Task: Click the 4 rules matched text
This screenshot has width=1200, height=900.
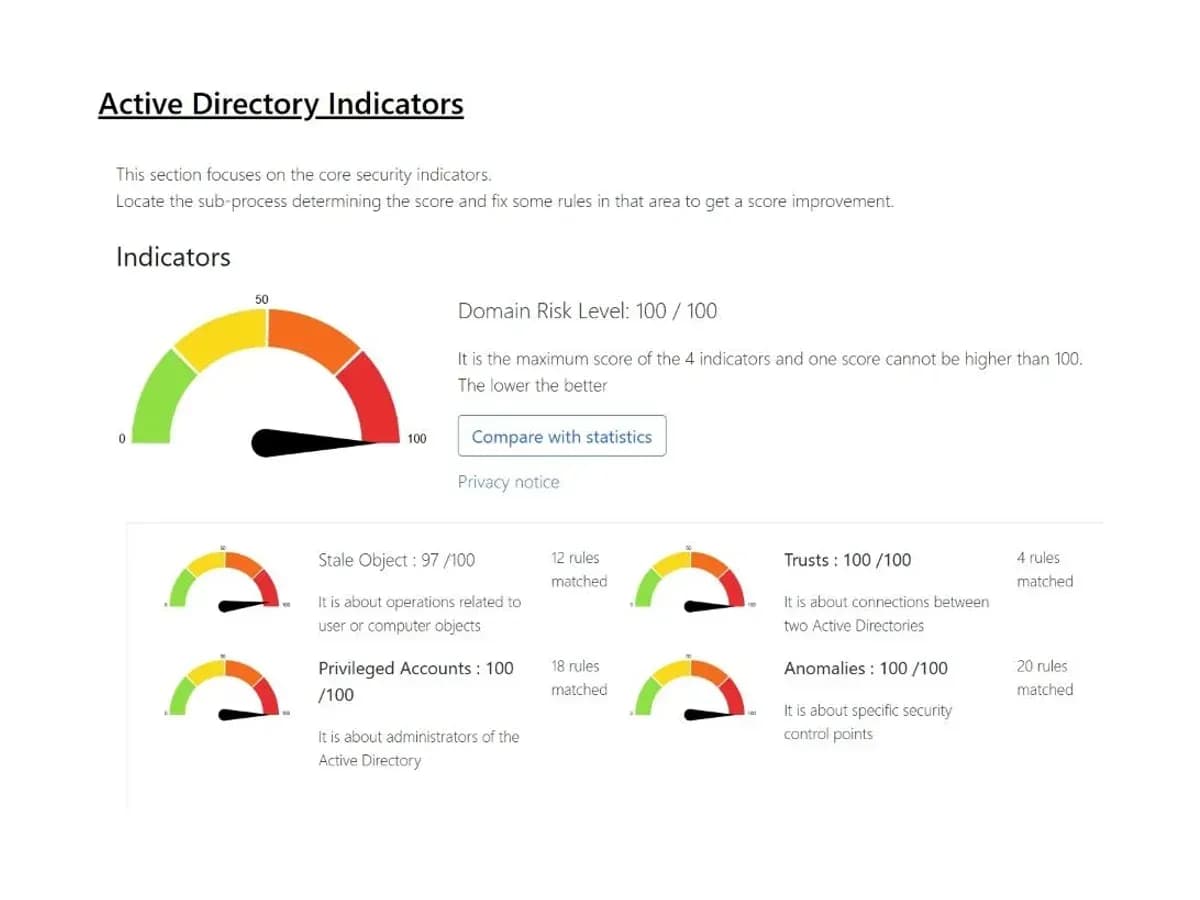Action: pos(1045,569)
